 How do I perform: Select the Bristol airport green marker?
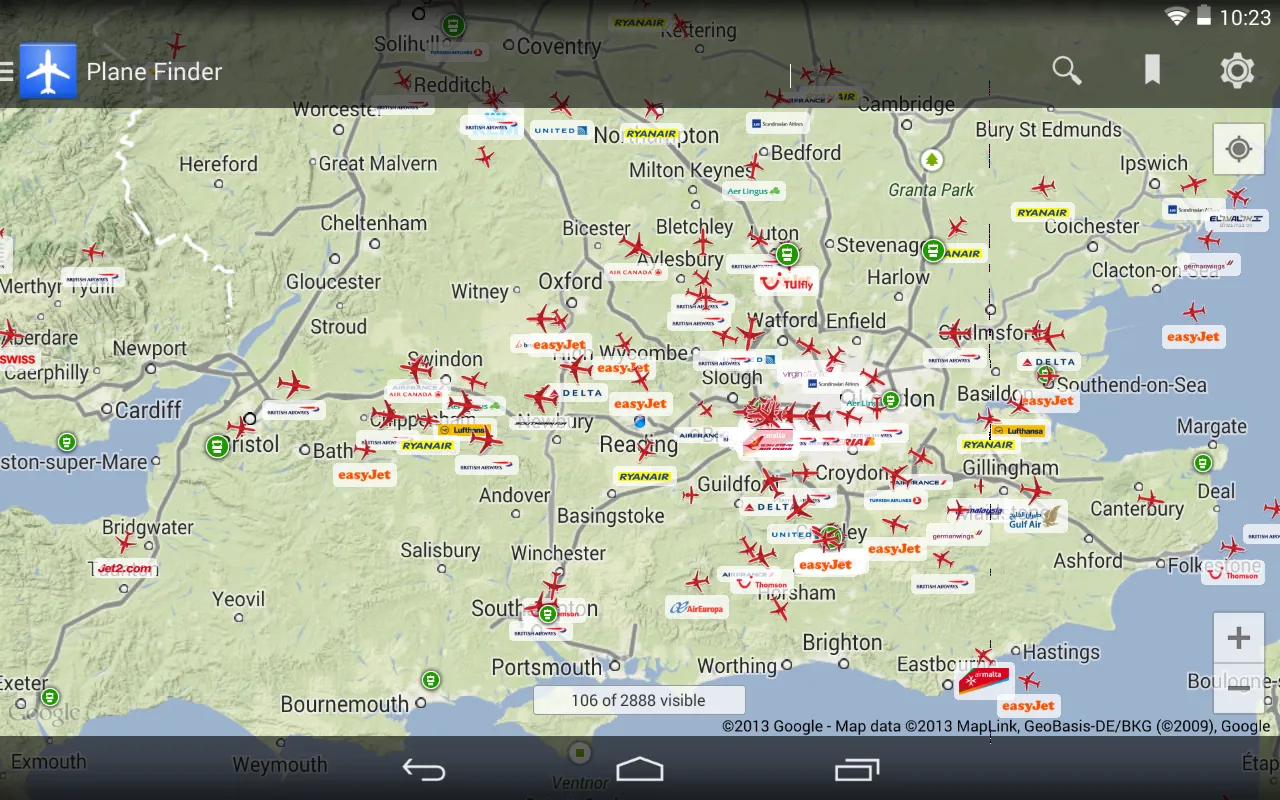click(217, 446)
